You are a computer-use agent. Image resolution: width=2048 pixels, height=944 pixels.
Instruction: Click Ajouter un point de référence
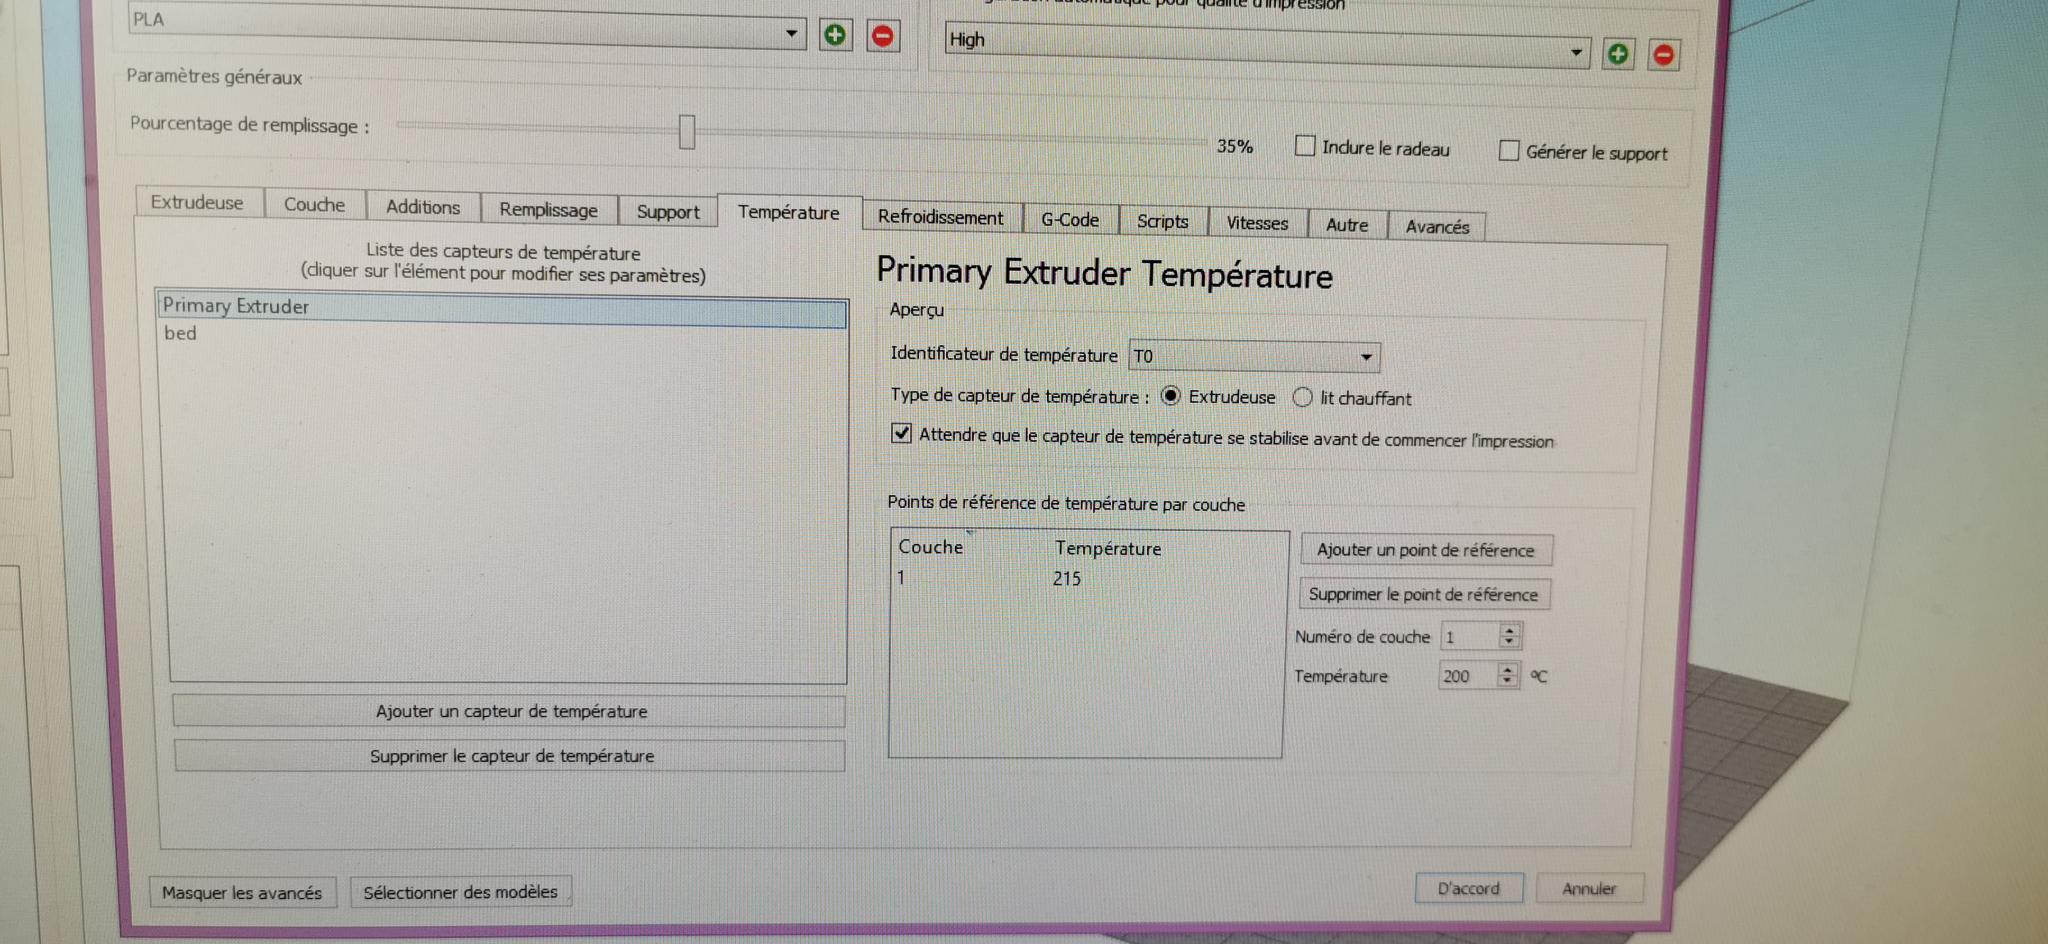(1426, 550)
